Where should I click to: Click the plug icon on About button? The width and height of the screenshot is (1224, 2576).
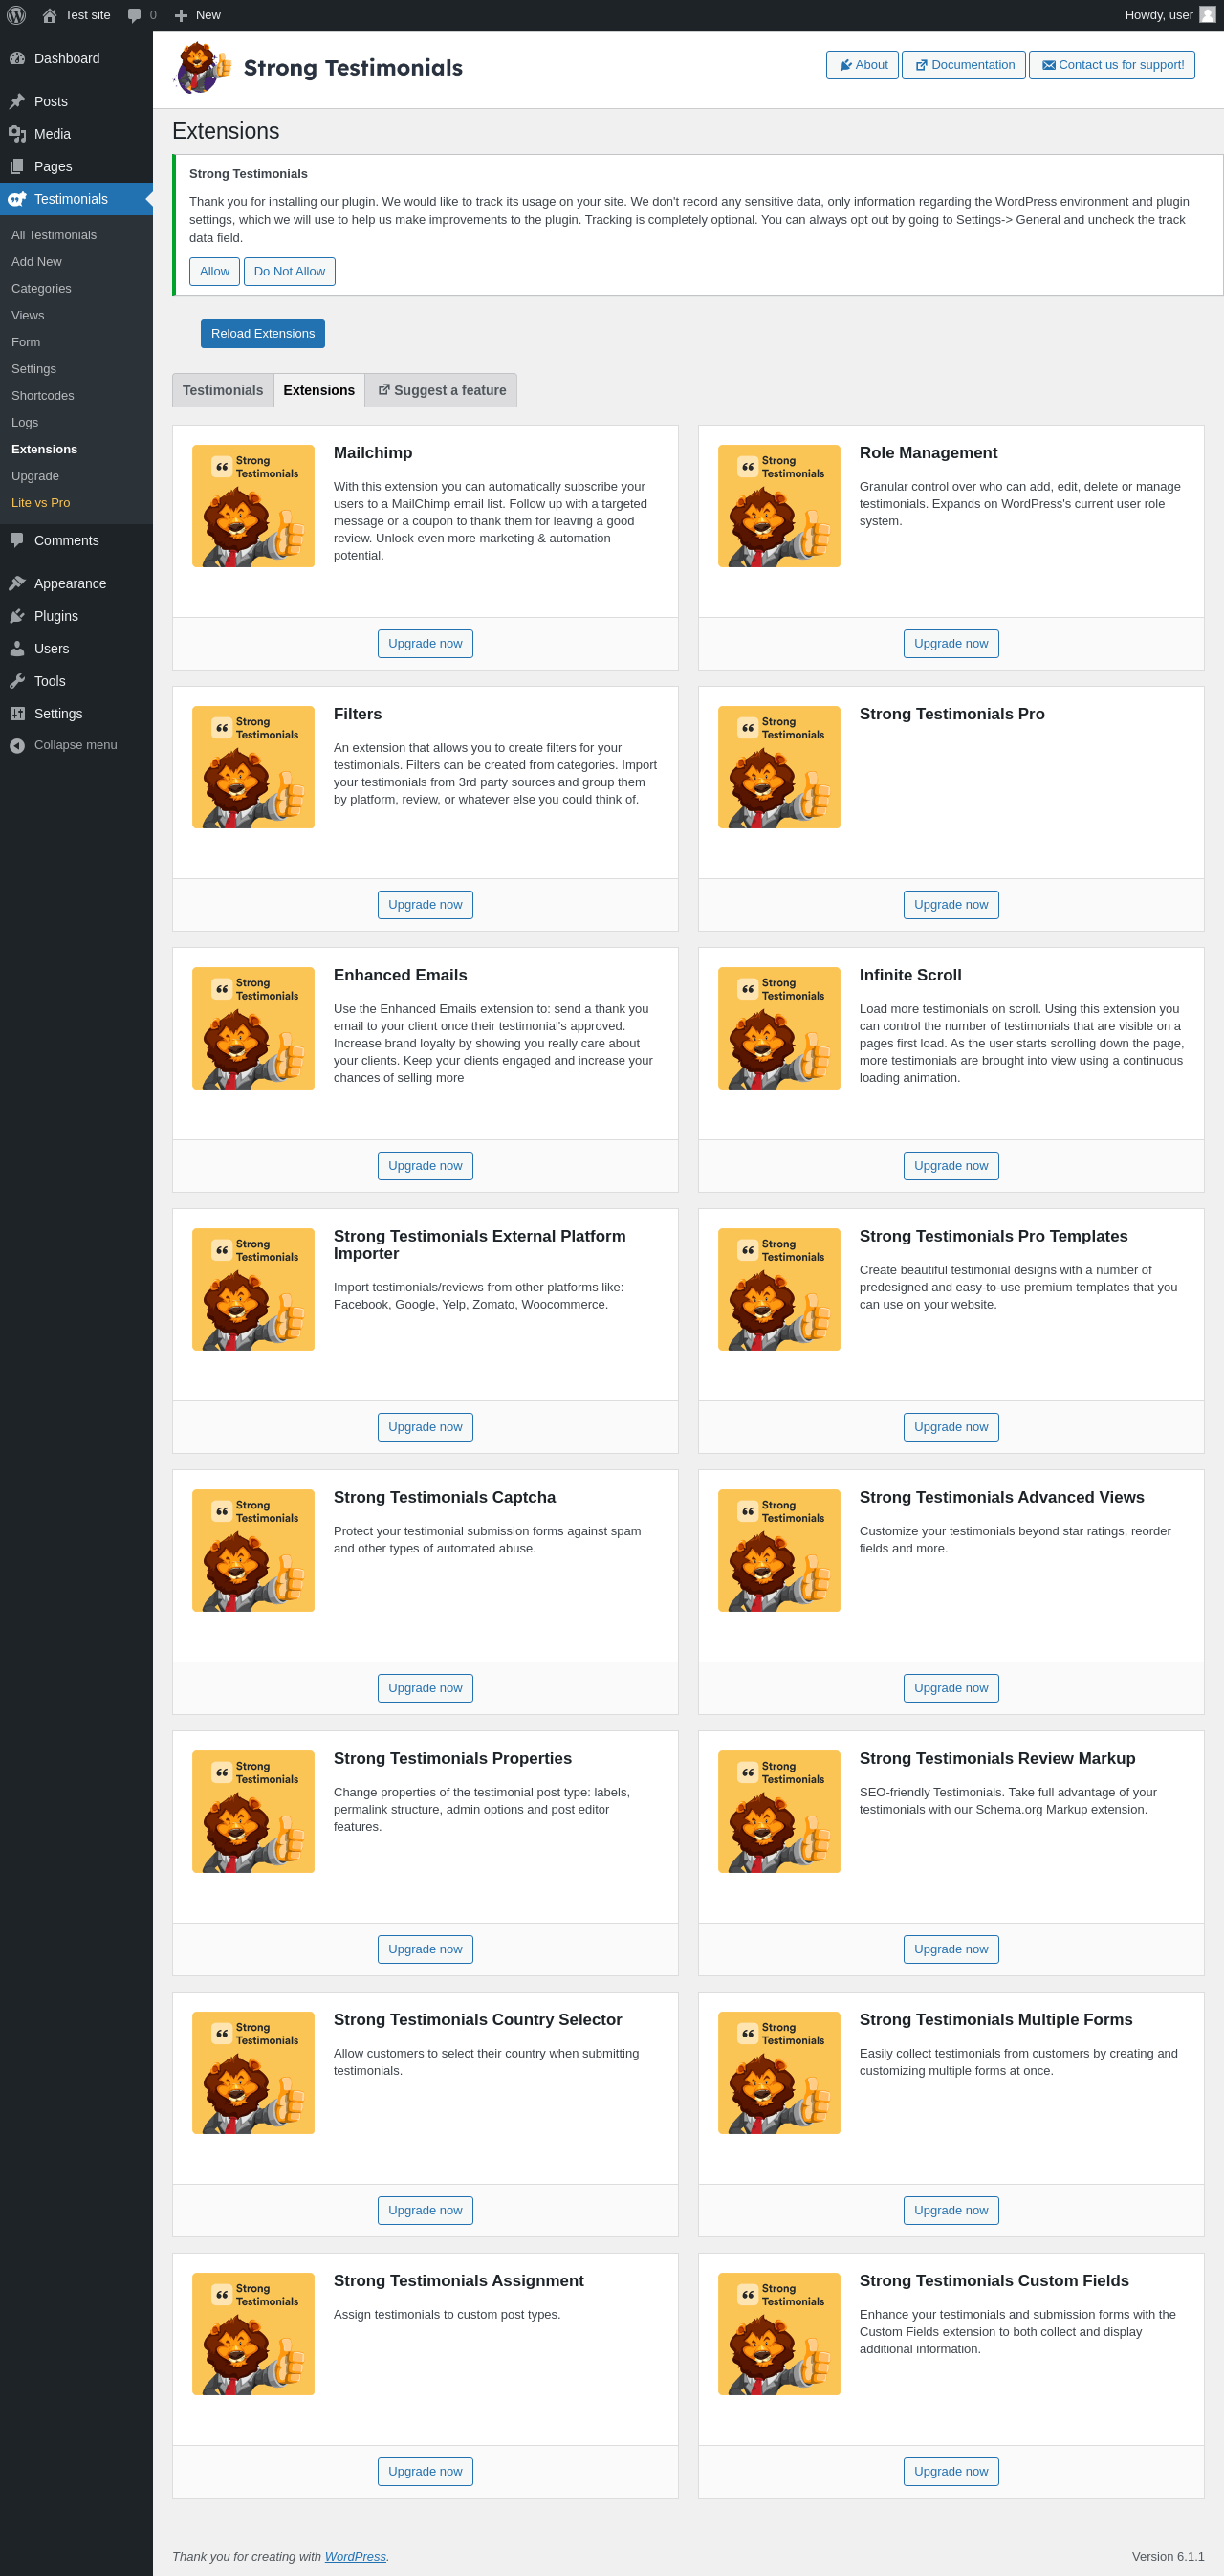[846, 65]
